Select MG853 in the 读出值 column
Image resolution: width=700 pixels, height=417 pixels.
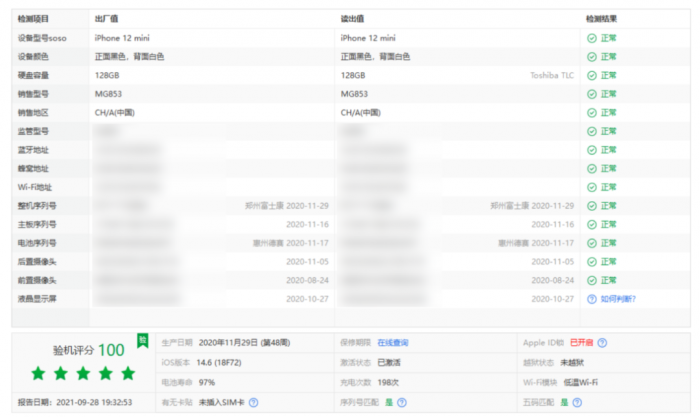(354, 94)
